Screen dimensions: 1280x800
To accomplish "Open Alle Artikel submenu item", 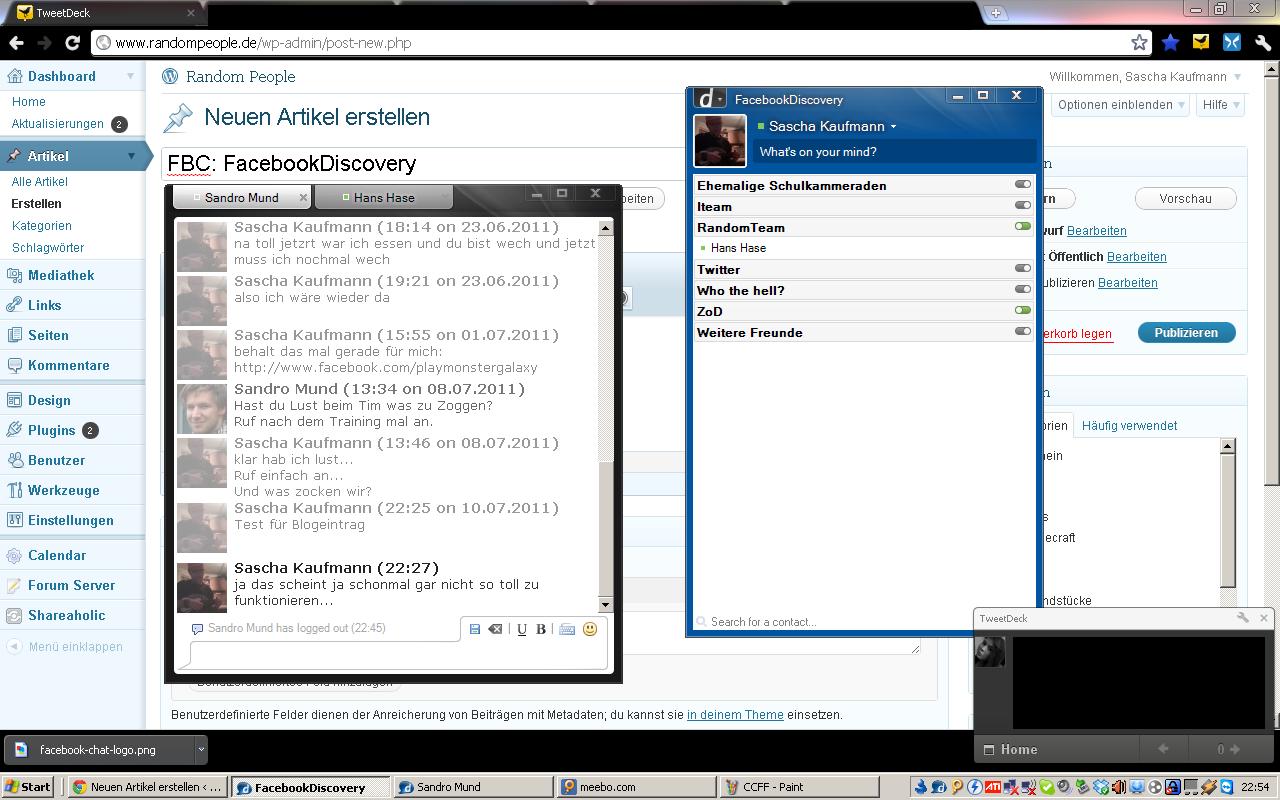I will click(40, 182).
